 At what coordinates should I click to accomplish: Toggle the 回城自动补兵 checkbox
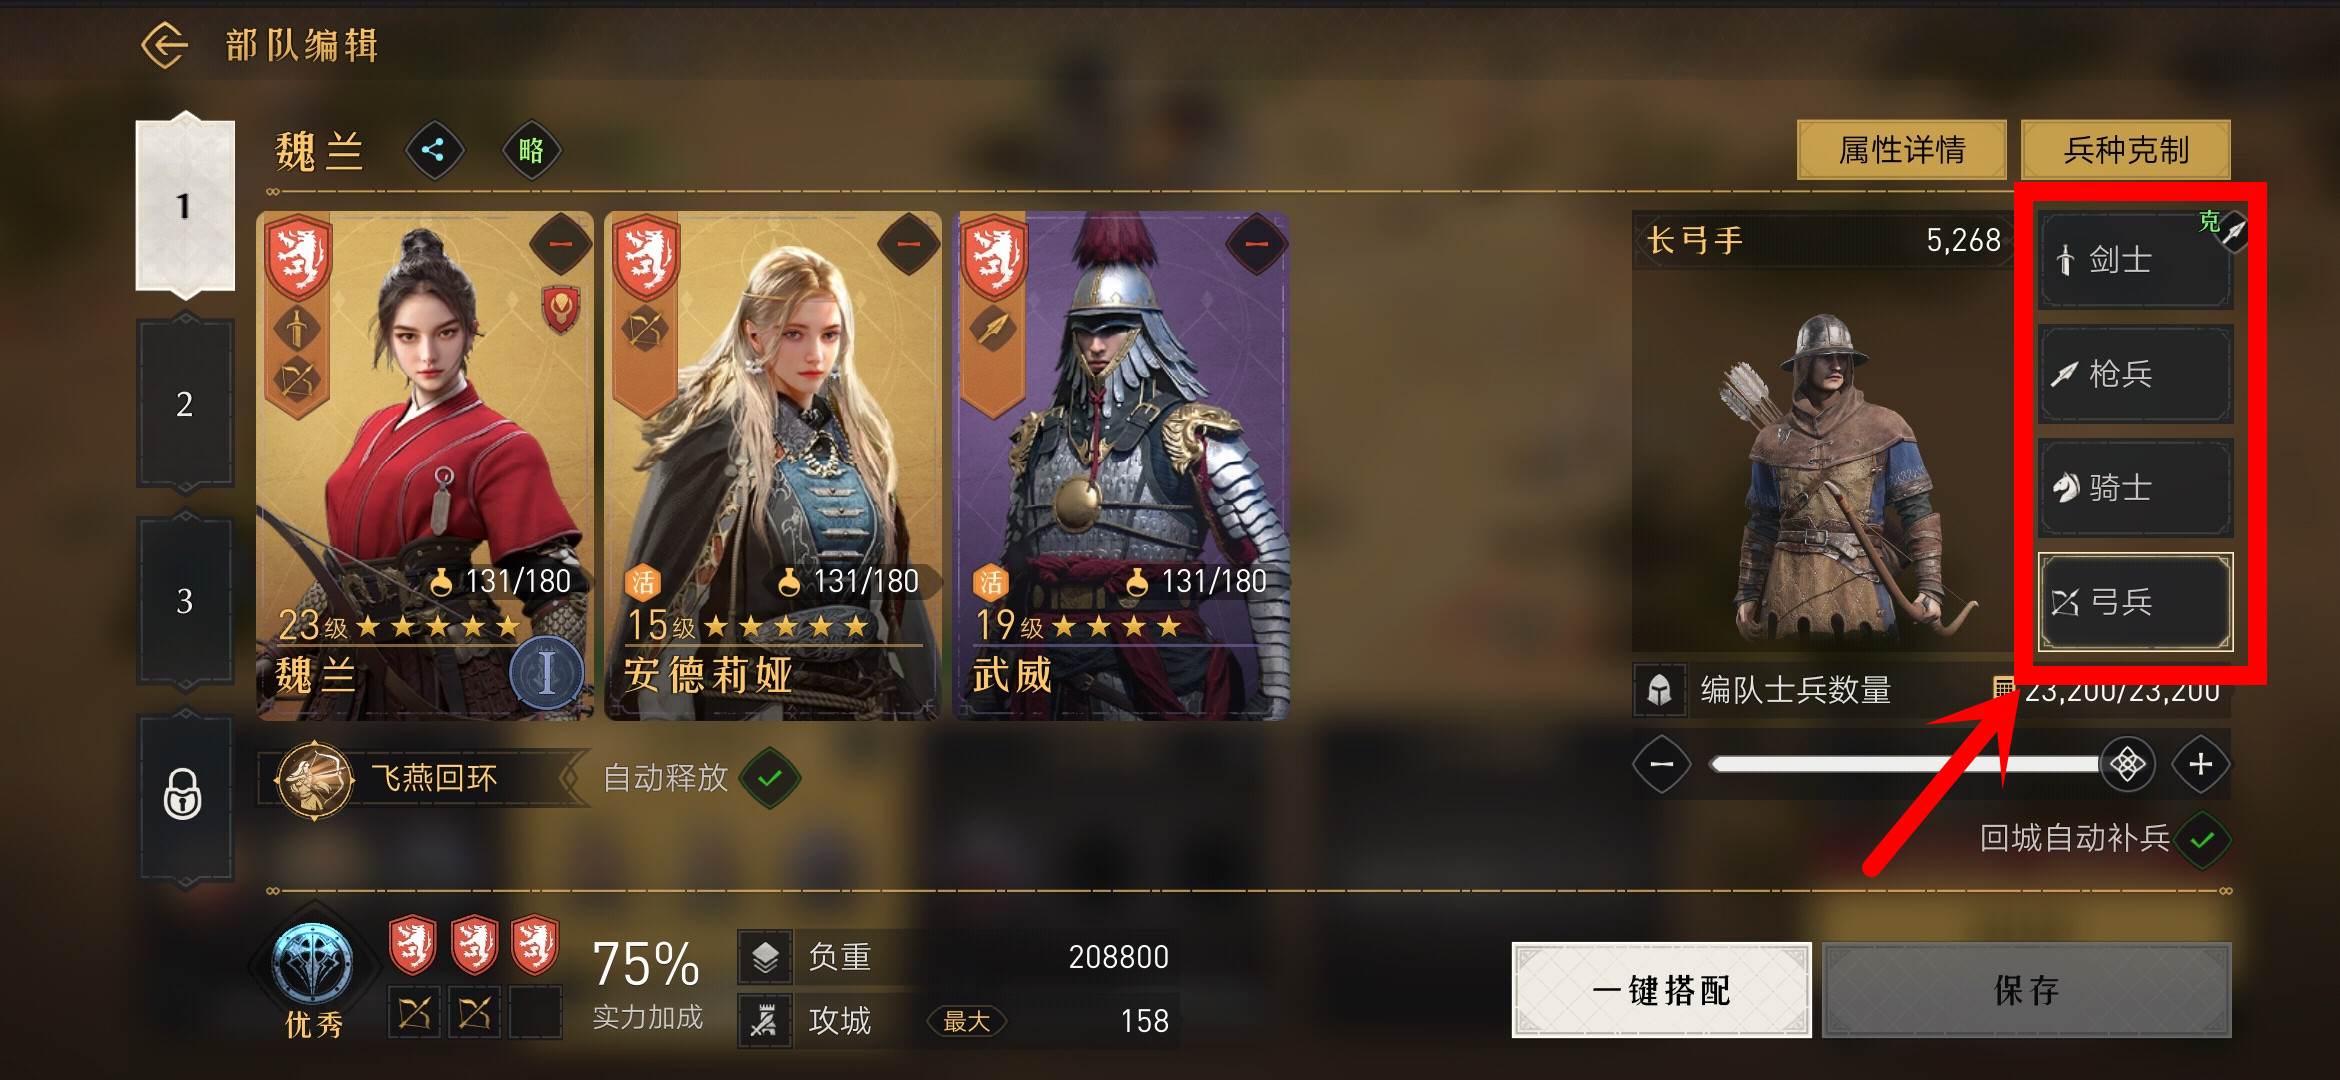(2202, 840)
